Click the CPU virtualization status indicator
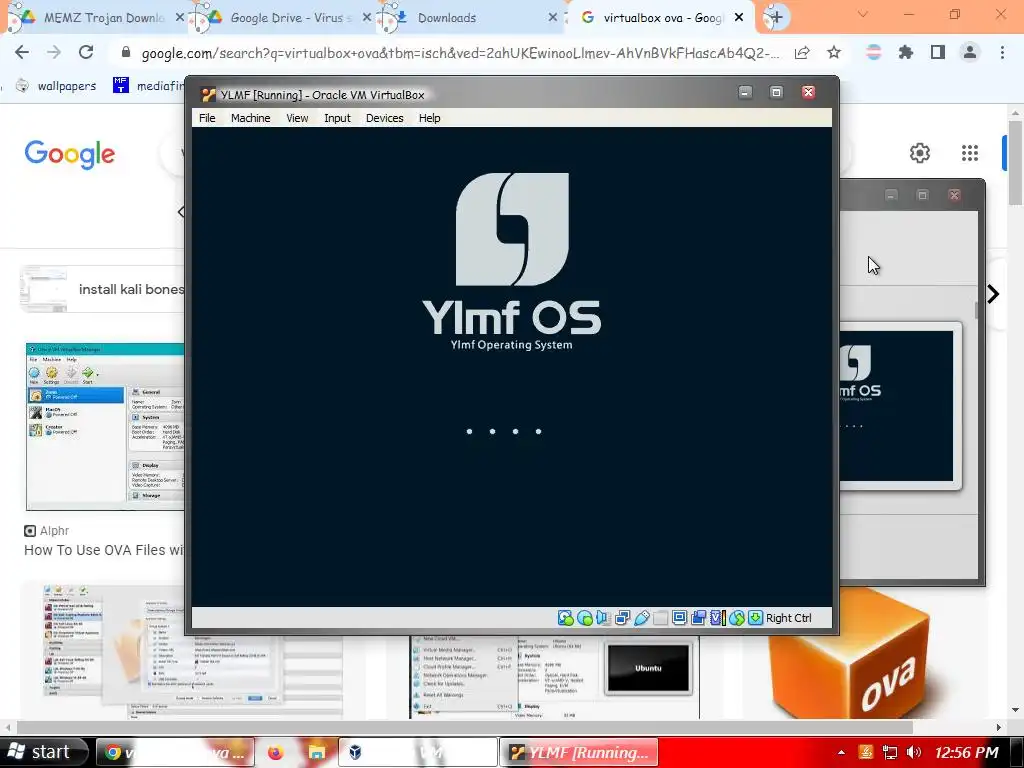This screenshot has width=1024, height=768. click(x=718, y=618)
